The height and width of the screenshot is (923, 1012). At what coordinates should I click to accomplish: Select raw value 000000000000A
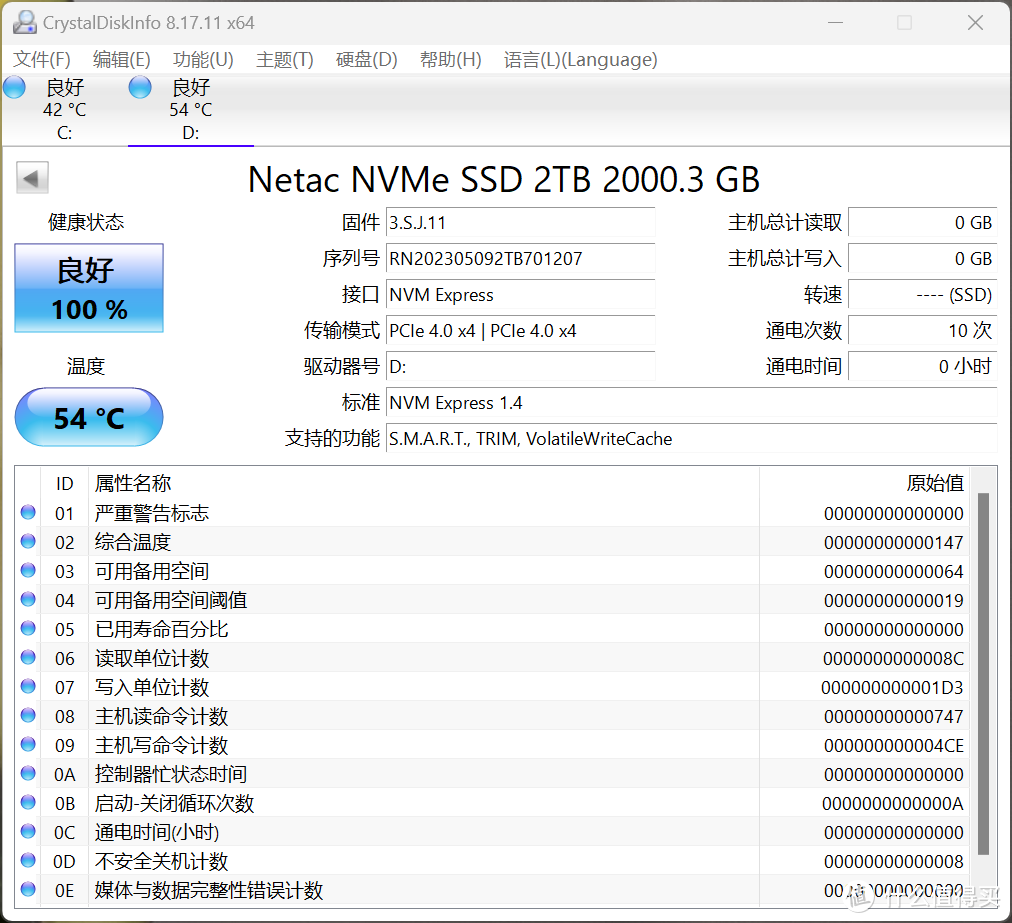coord(893,804)
